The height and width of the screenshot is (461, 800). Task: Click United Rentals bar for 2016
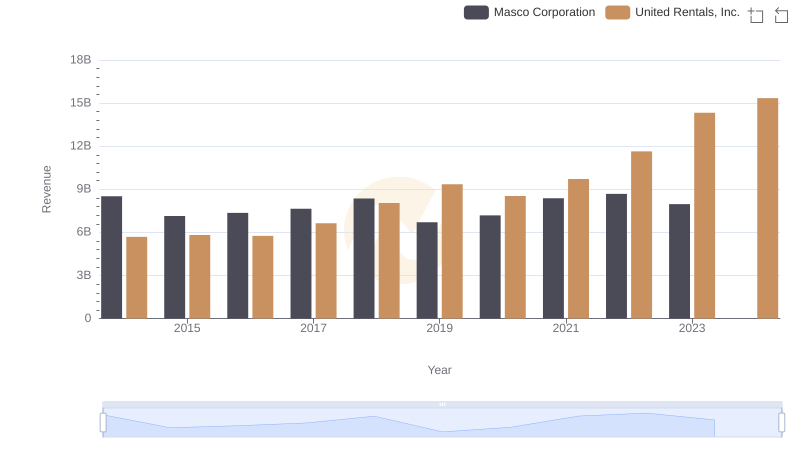pyautogui.click(x=263, y=277)
